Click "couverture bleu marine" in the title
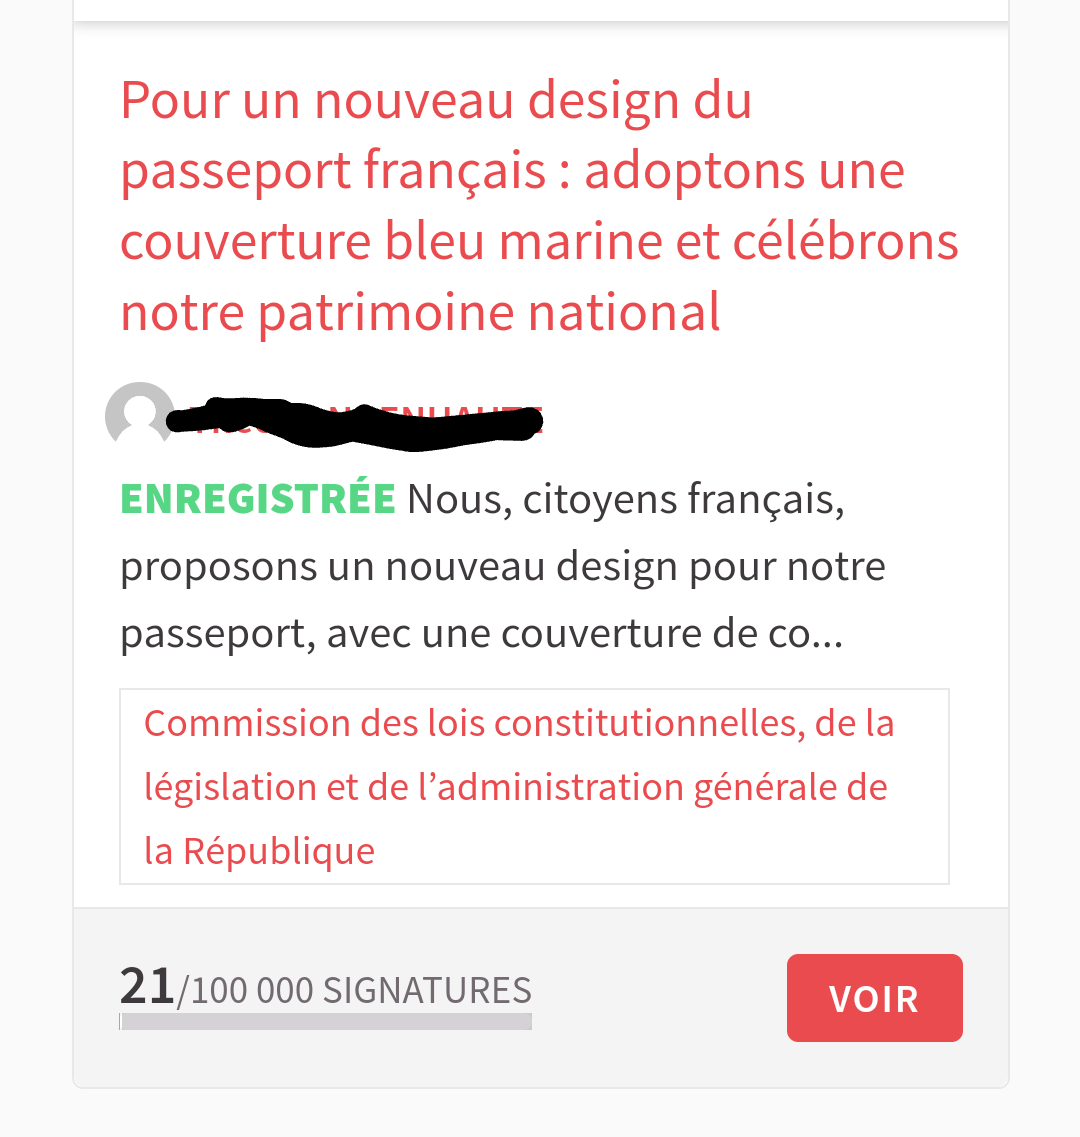 (x=393, y=242)
